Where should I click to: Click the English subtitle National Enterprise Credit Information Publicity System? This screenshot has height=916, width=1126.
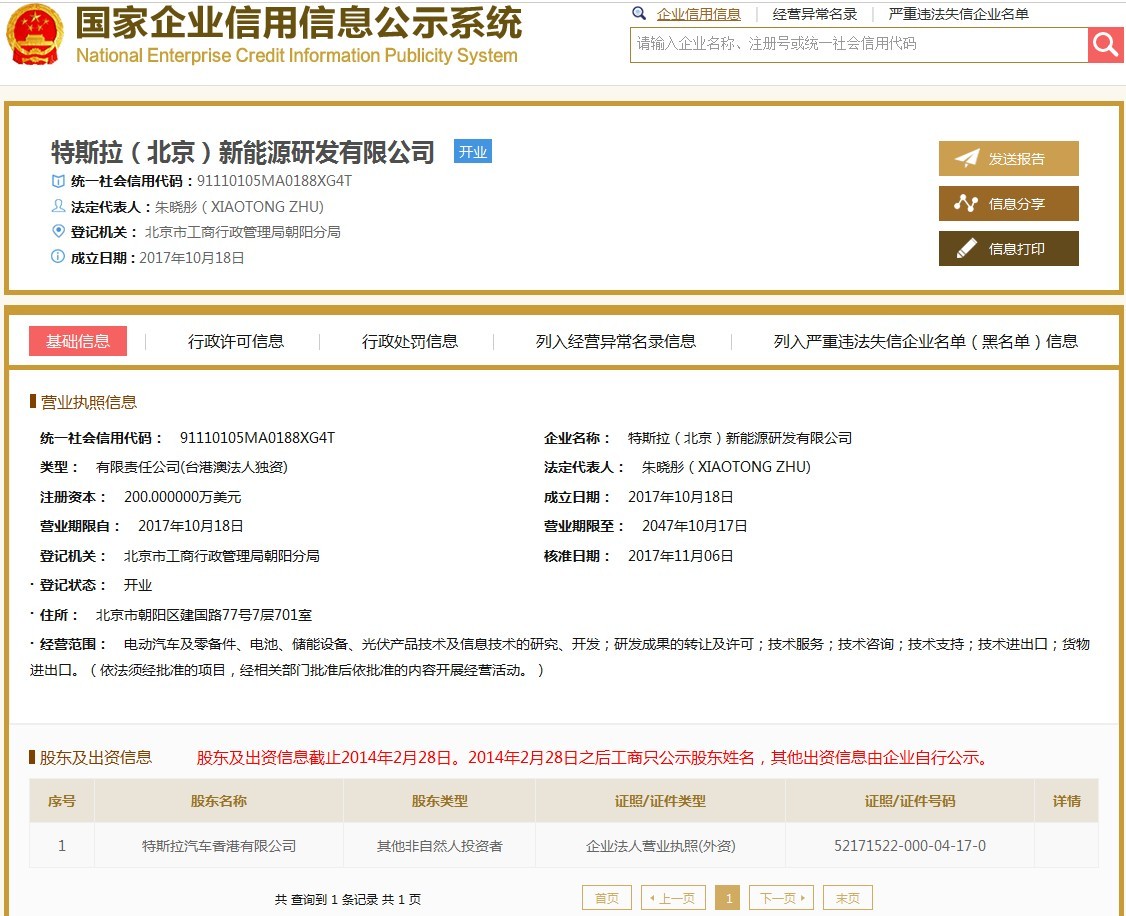tap(297, 55)
